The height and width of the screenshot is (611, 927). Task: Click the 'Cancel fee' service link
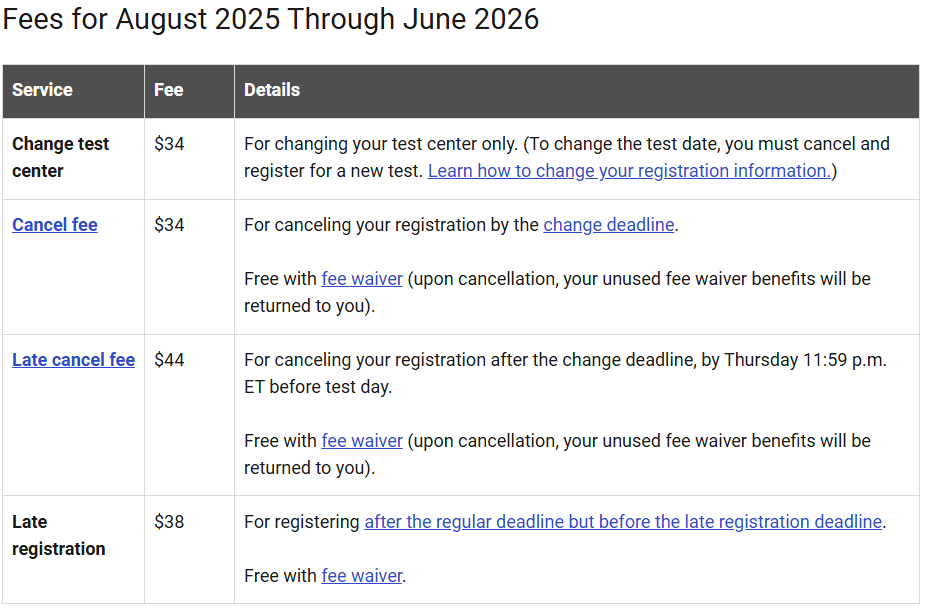point(55,225)
